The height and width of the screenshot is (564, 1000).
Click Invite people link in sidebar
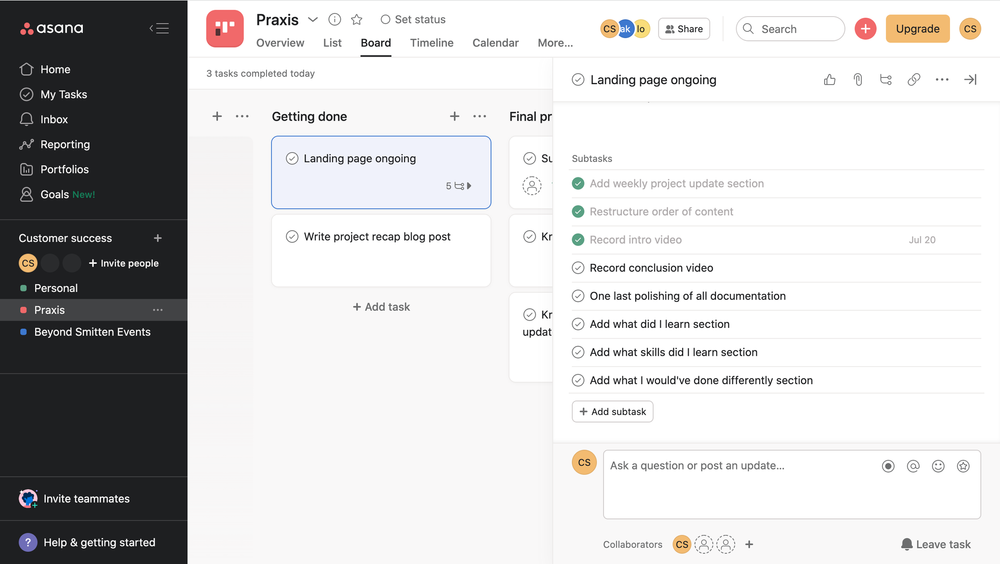coord(124,263)
